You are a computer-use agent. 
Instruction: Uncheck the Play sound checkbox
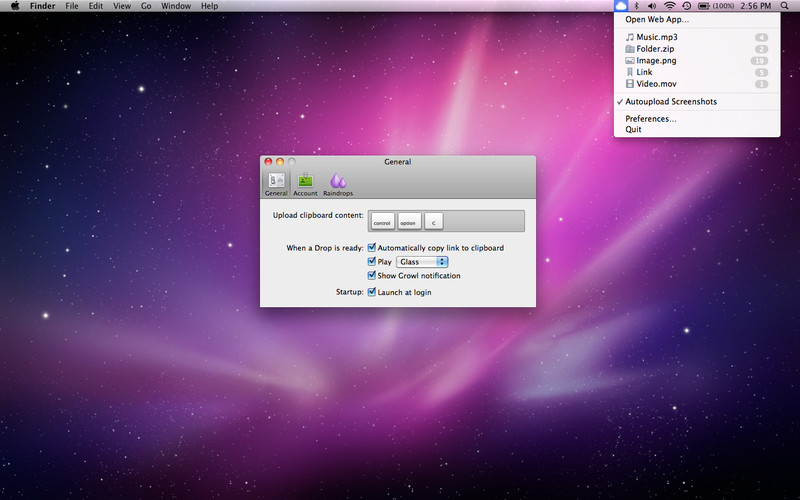click(372, 261)
